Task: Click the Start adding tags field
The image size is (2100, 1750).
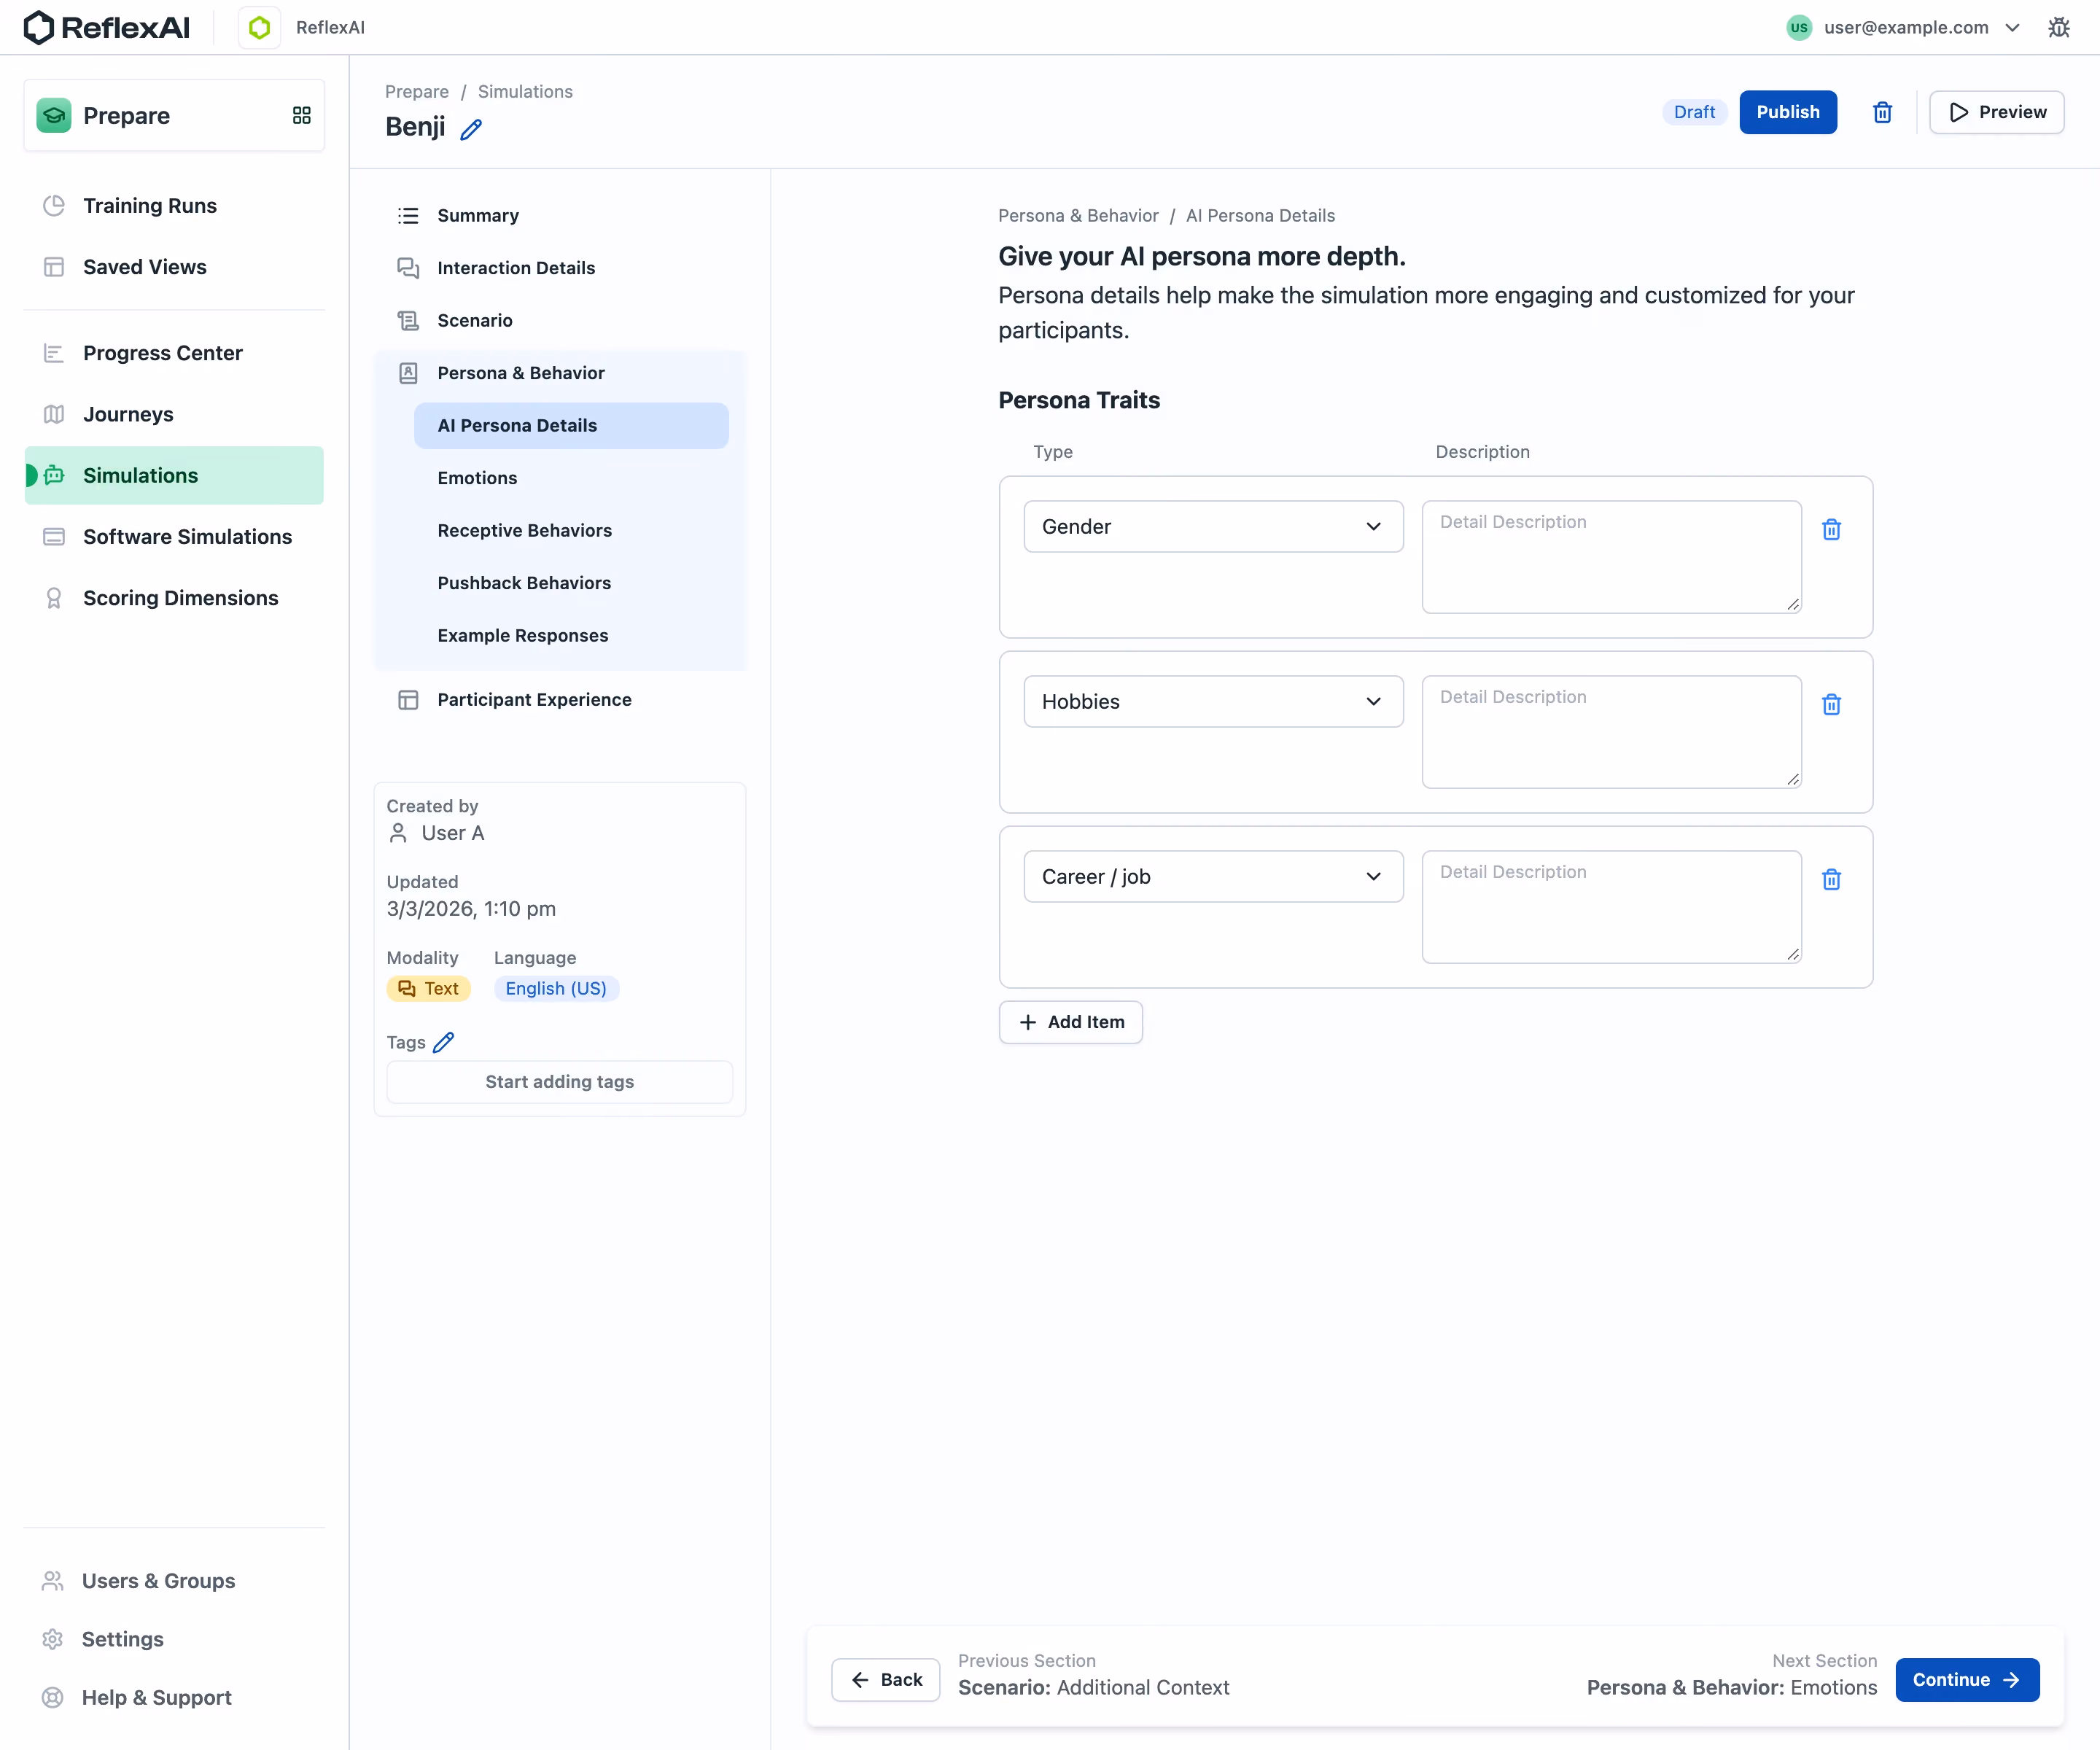Action: (x=560, y=1082)
